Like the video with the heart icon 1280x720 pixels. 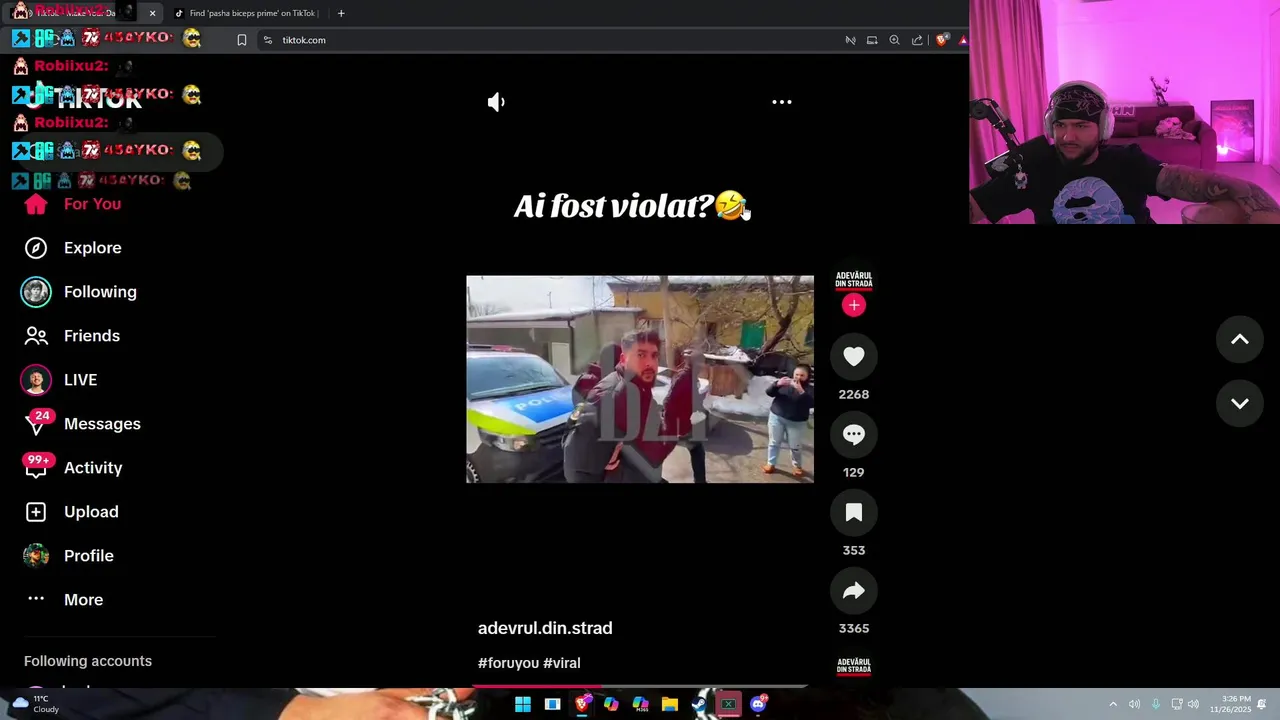[x=854, y=357]
